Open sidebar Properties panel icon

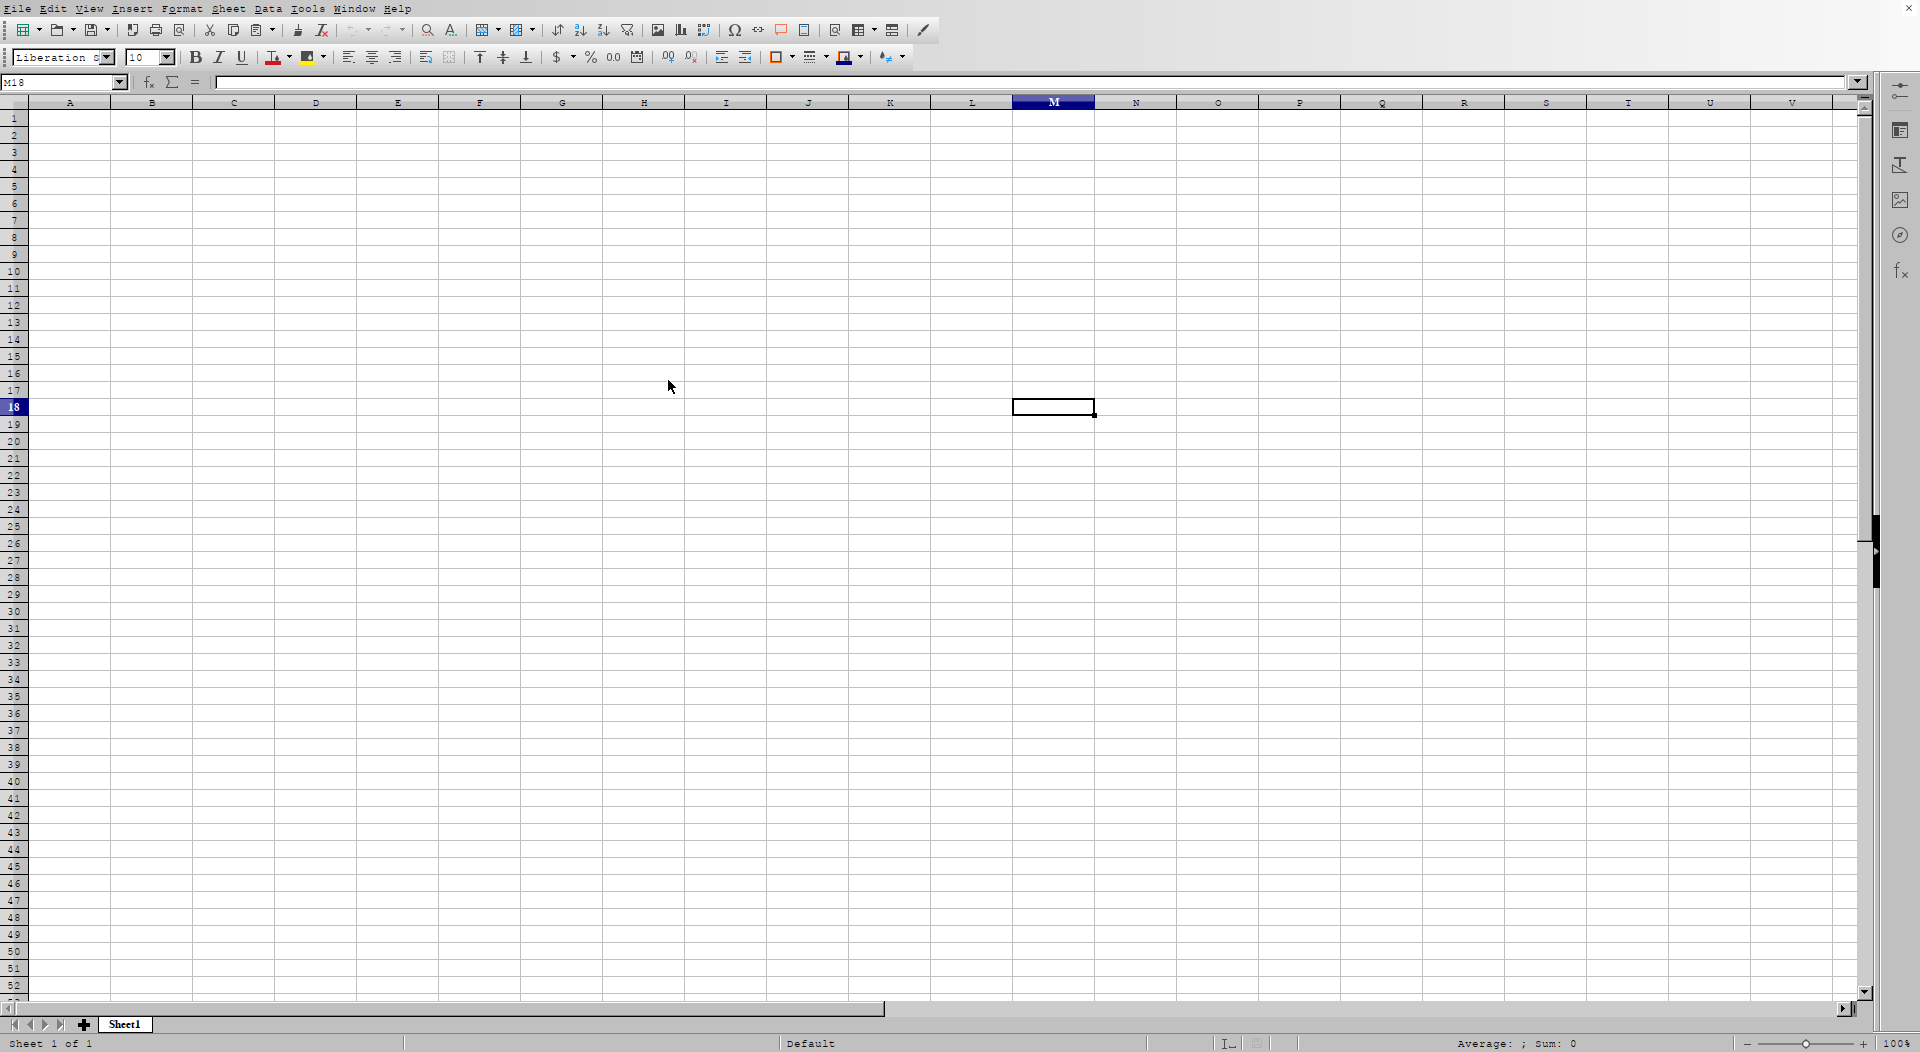1900,131
